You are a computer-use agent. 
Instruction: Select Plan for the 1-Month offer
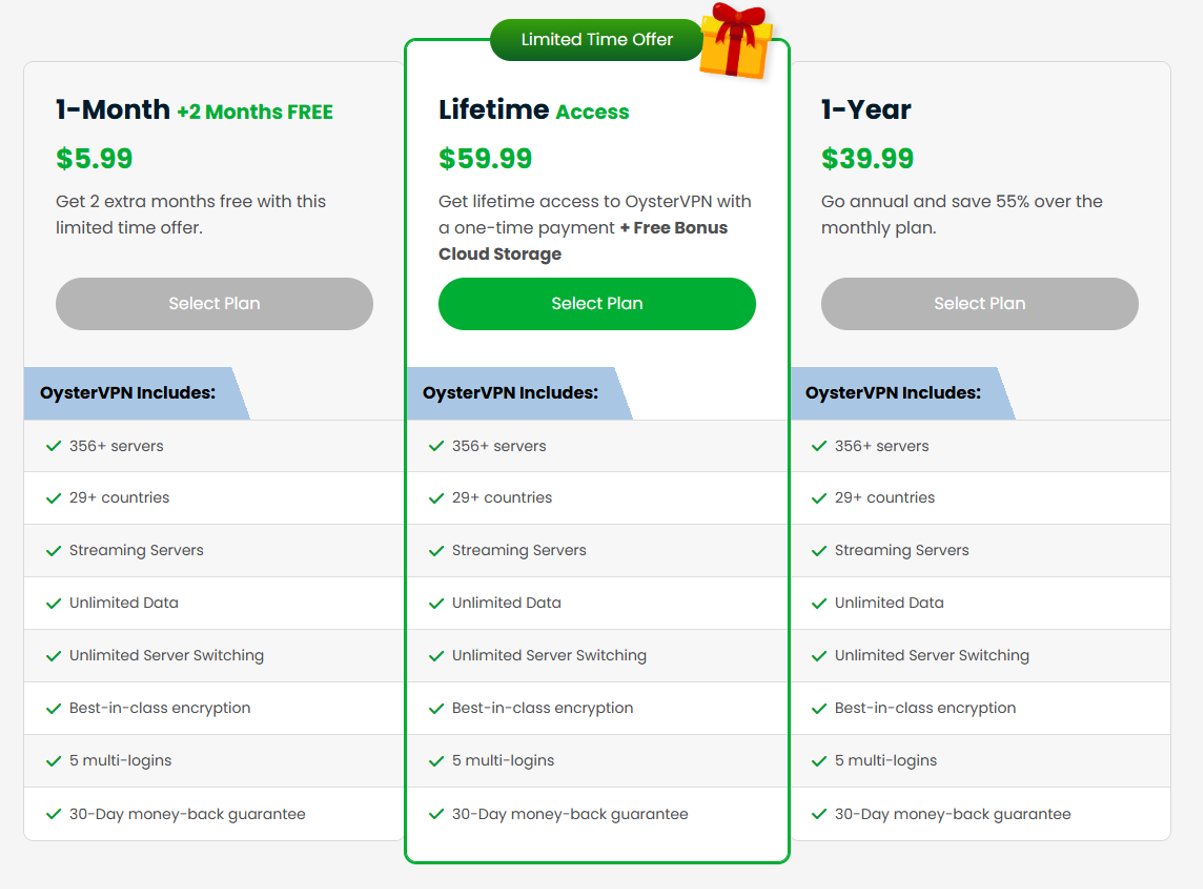pyautogui.click(x=213, y=303)
